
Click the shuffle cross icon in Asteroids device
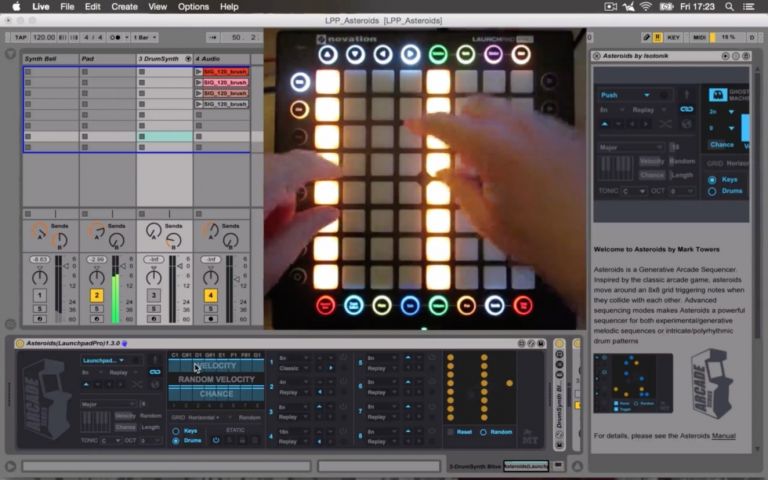click(x=137, y=385)
